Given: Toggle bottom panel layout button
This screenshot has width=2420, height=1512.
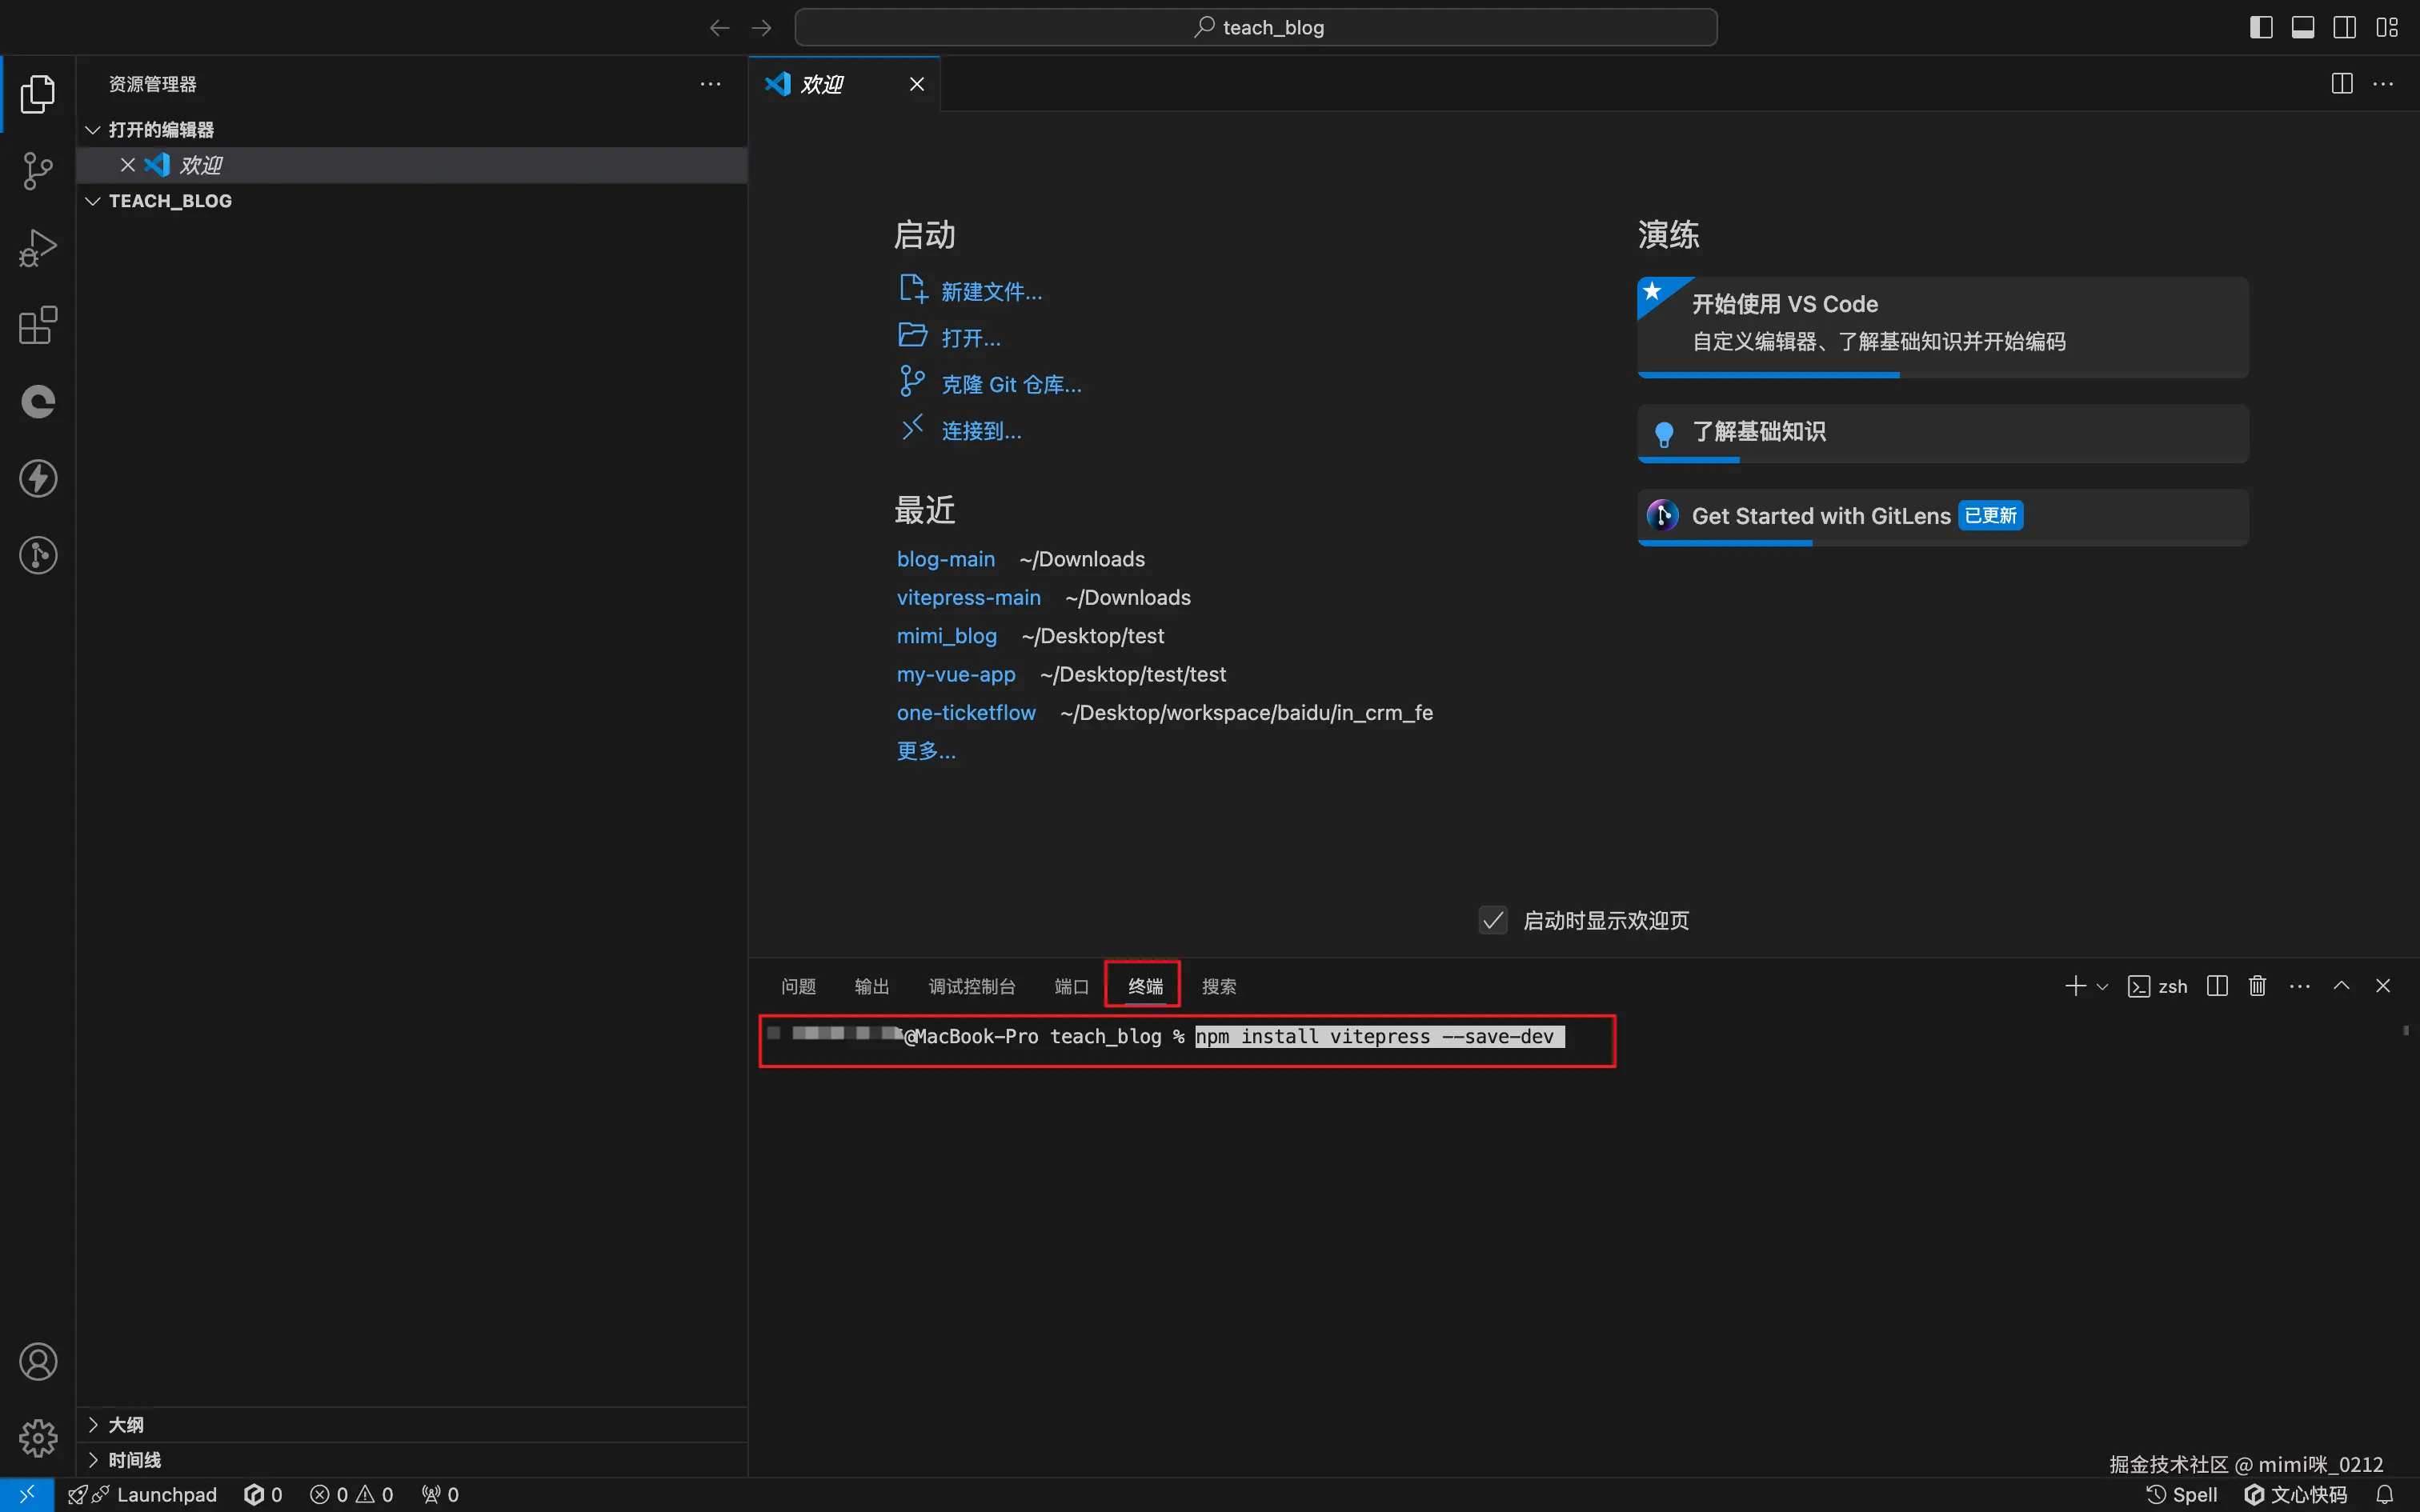Looking at the screenshot, I should (2303, 27).
